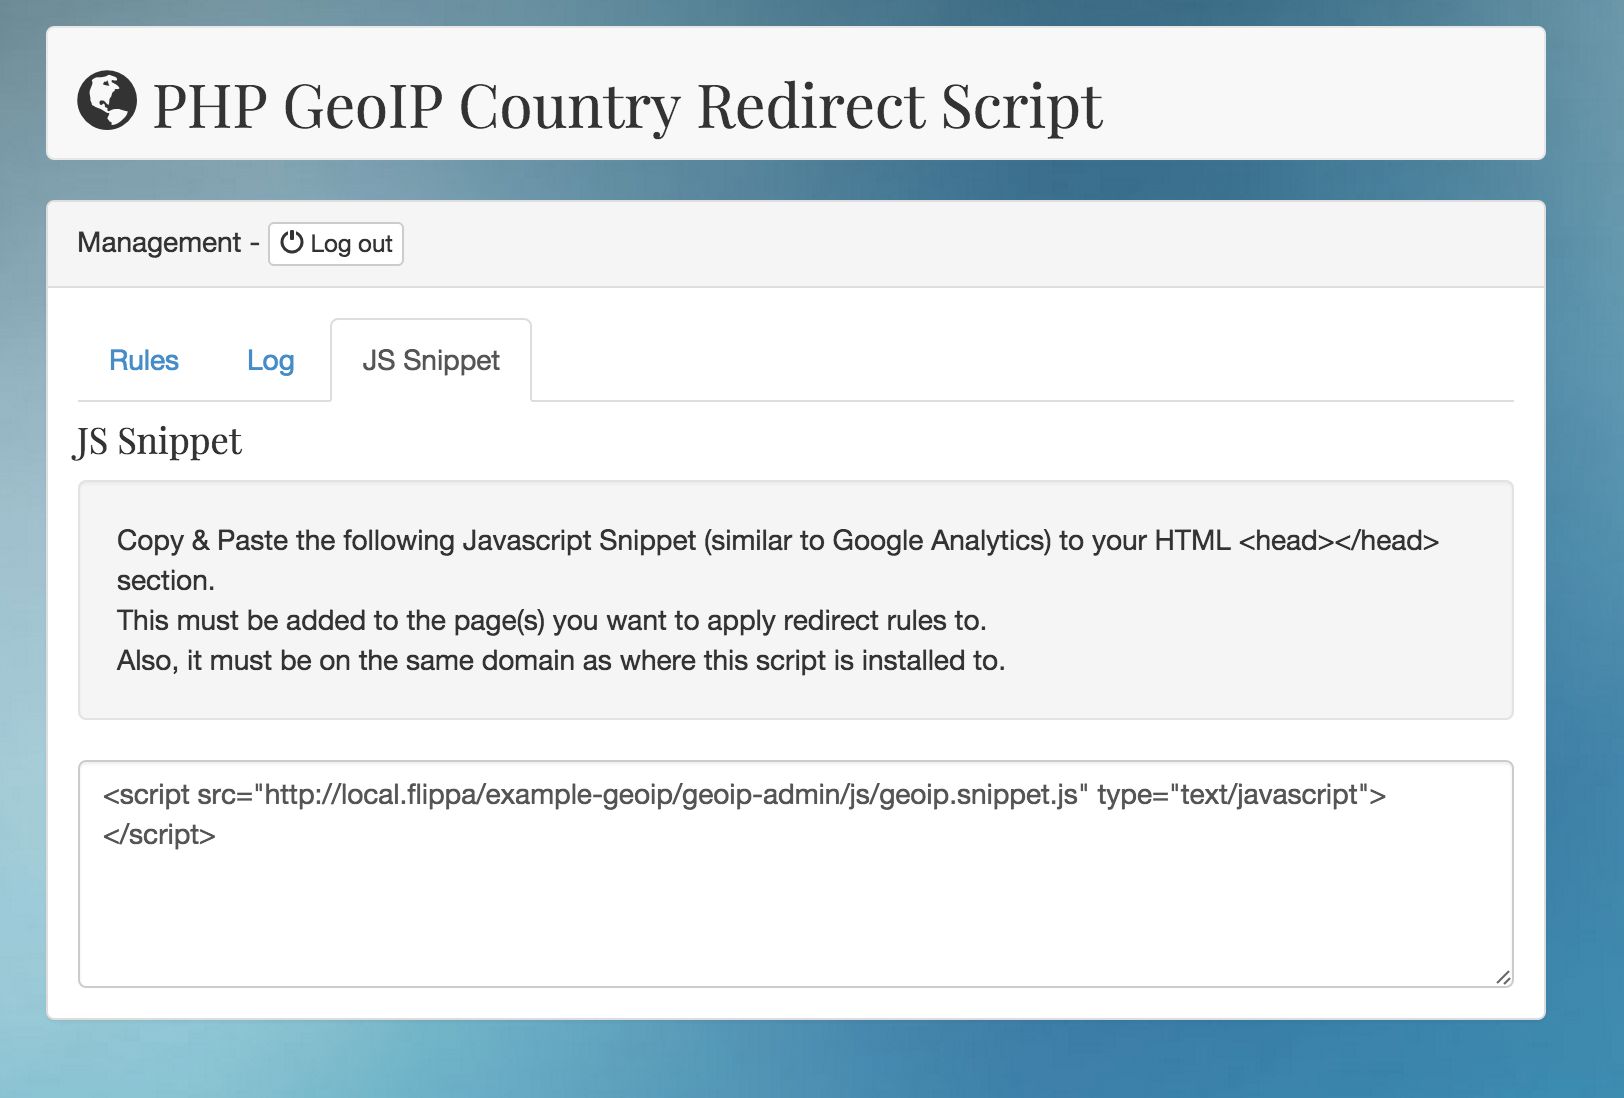Switch to the Log tab
The height and width of the screenshot is (1098, 1624).
point(271,360)
